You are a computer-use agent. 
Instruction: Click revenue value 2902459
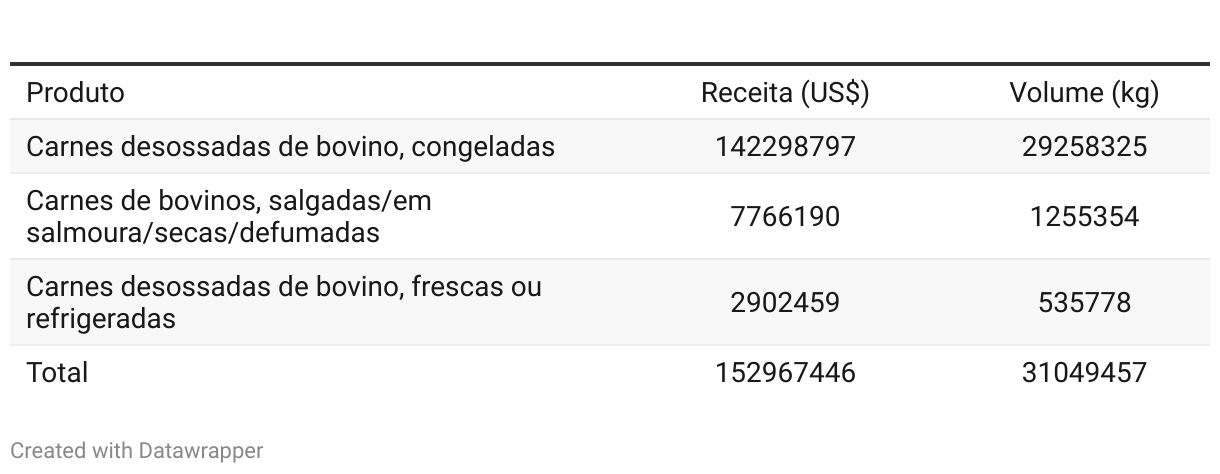pos(785,302)
